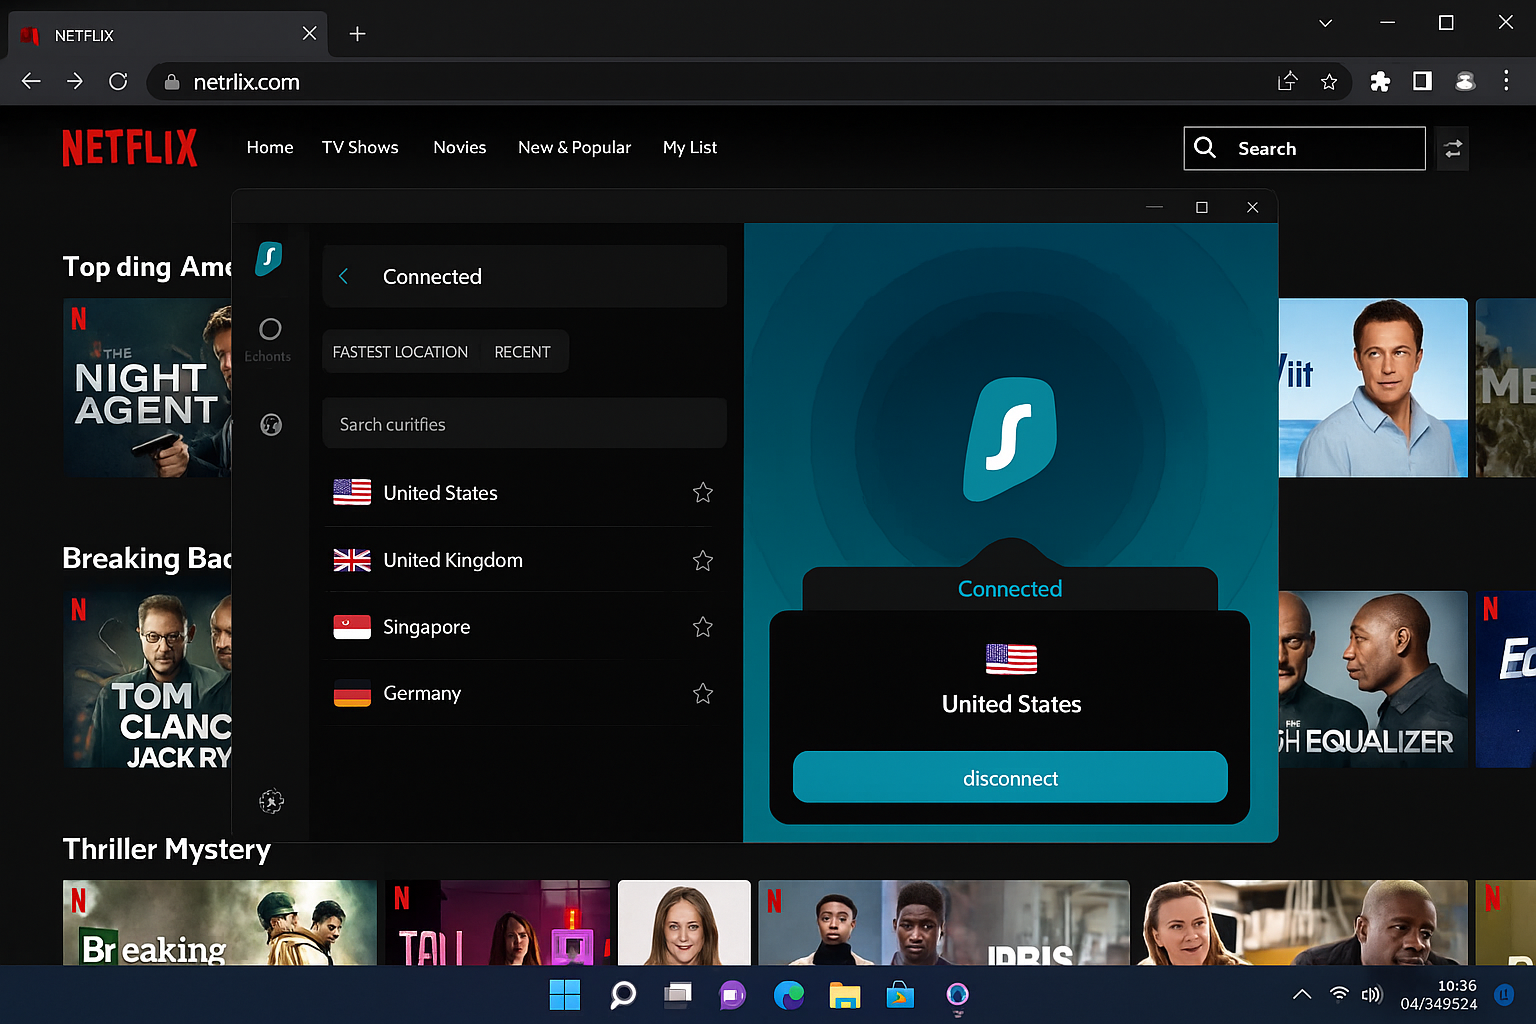Mark Germany as a favorite location

point(702,693)
